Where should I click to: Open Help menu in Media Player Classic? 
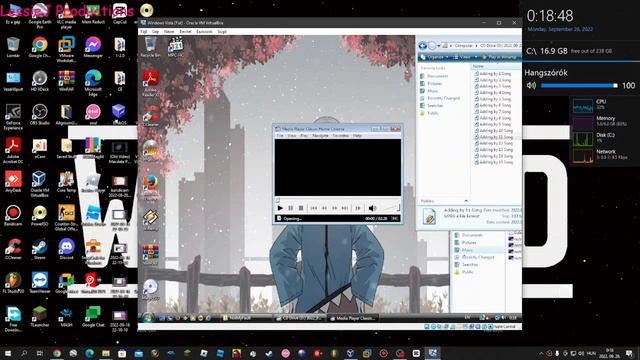(358, 136)
